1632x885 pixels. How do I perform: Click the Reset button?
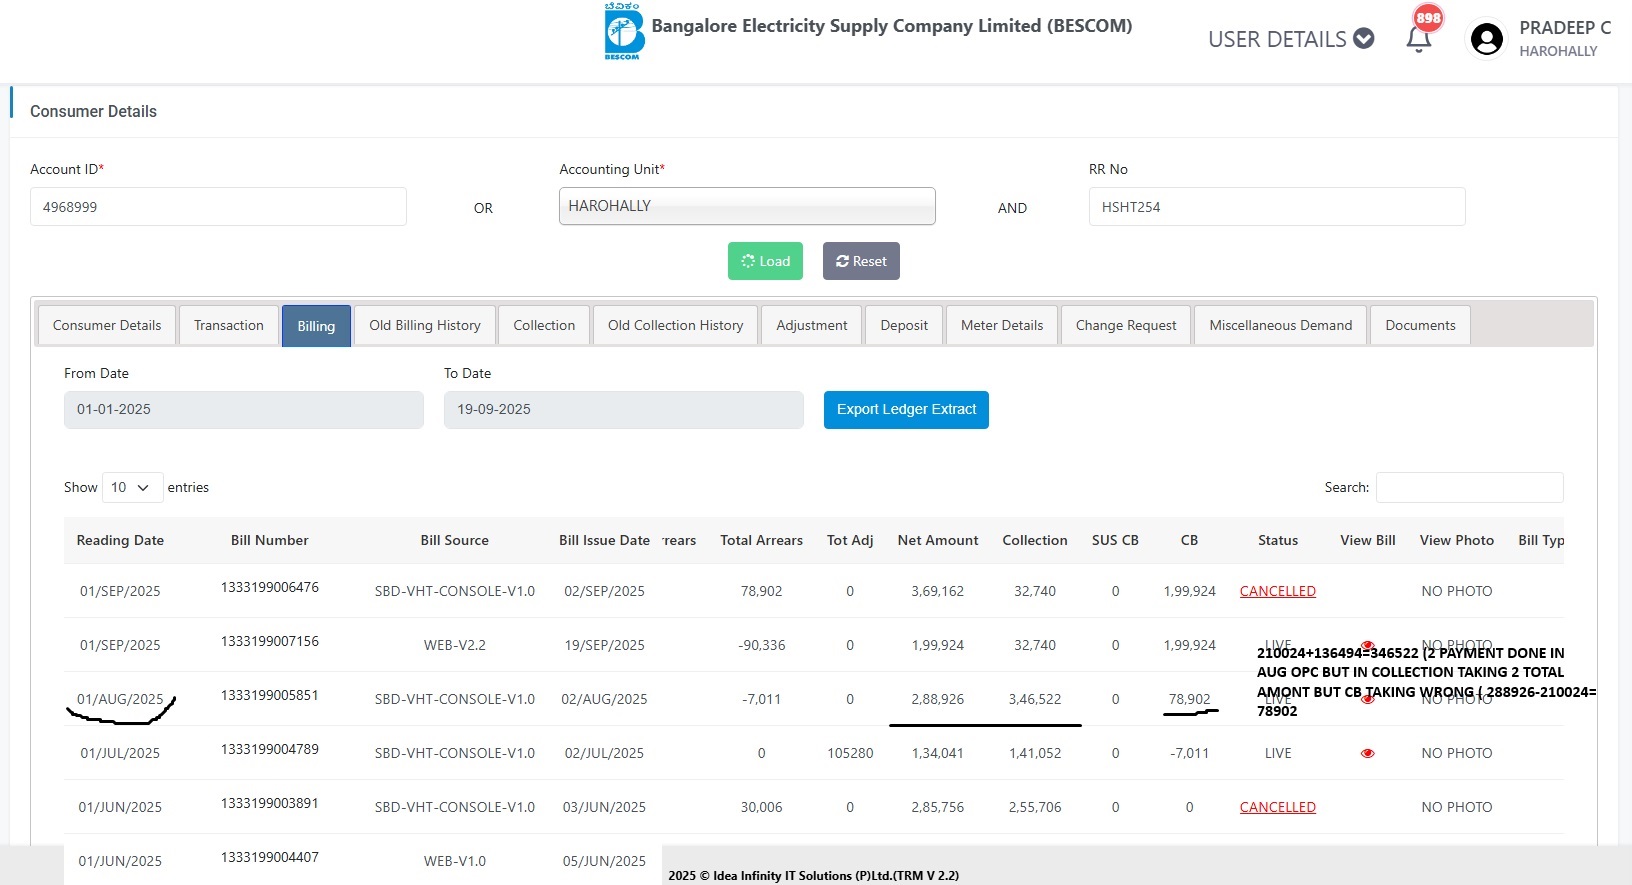[x=861, y=261]
